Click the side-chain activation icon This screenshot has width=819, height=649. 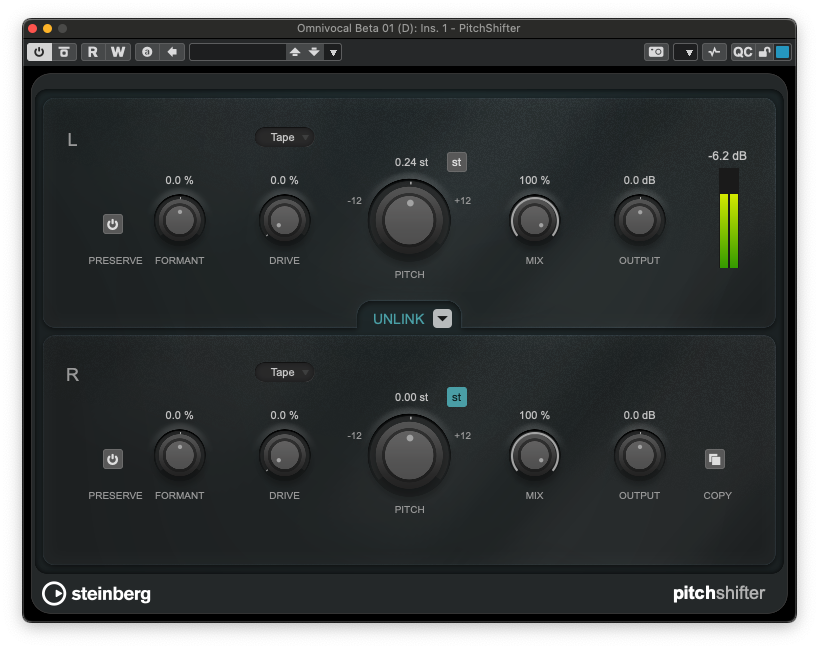[713, 52]
